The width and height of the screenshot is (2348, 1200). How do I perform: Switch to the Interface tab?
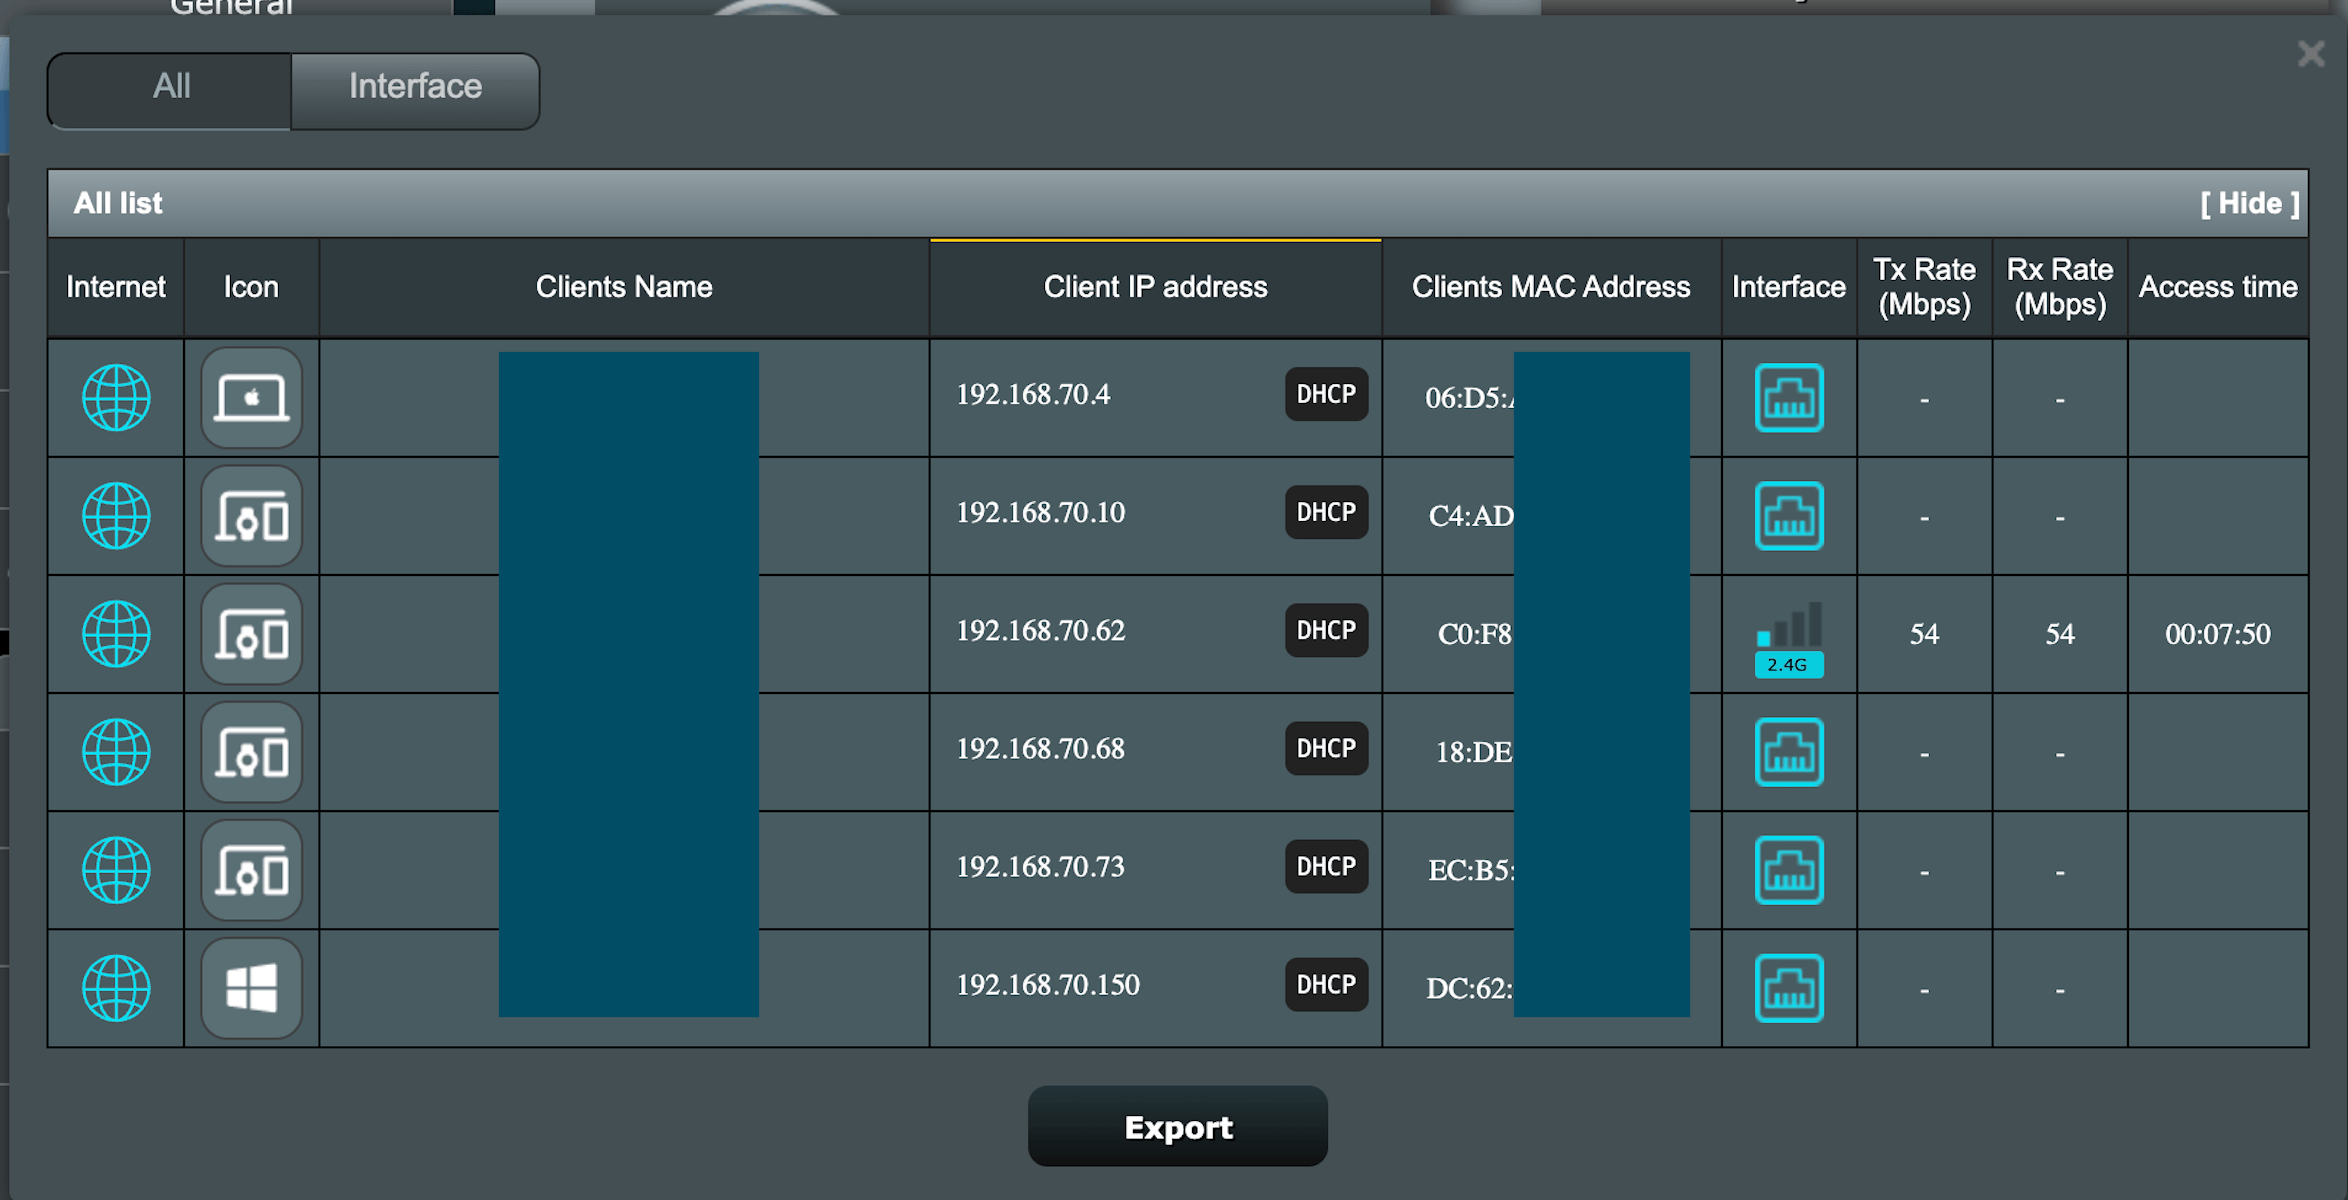pyautogui.click(x=415, y=87)
